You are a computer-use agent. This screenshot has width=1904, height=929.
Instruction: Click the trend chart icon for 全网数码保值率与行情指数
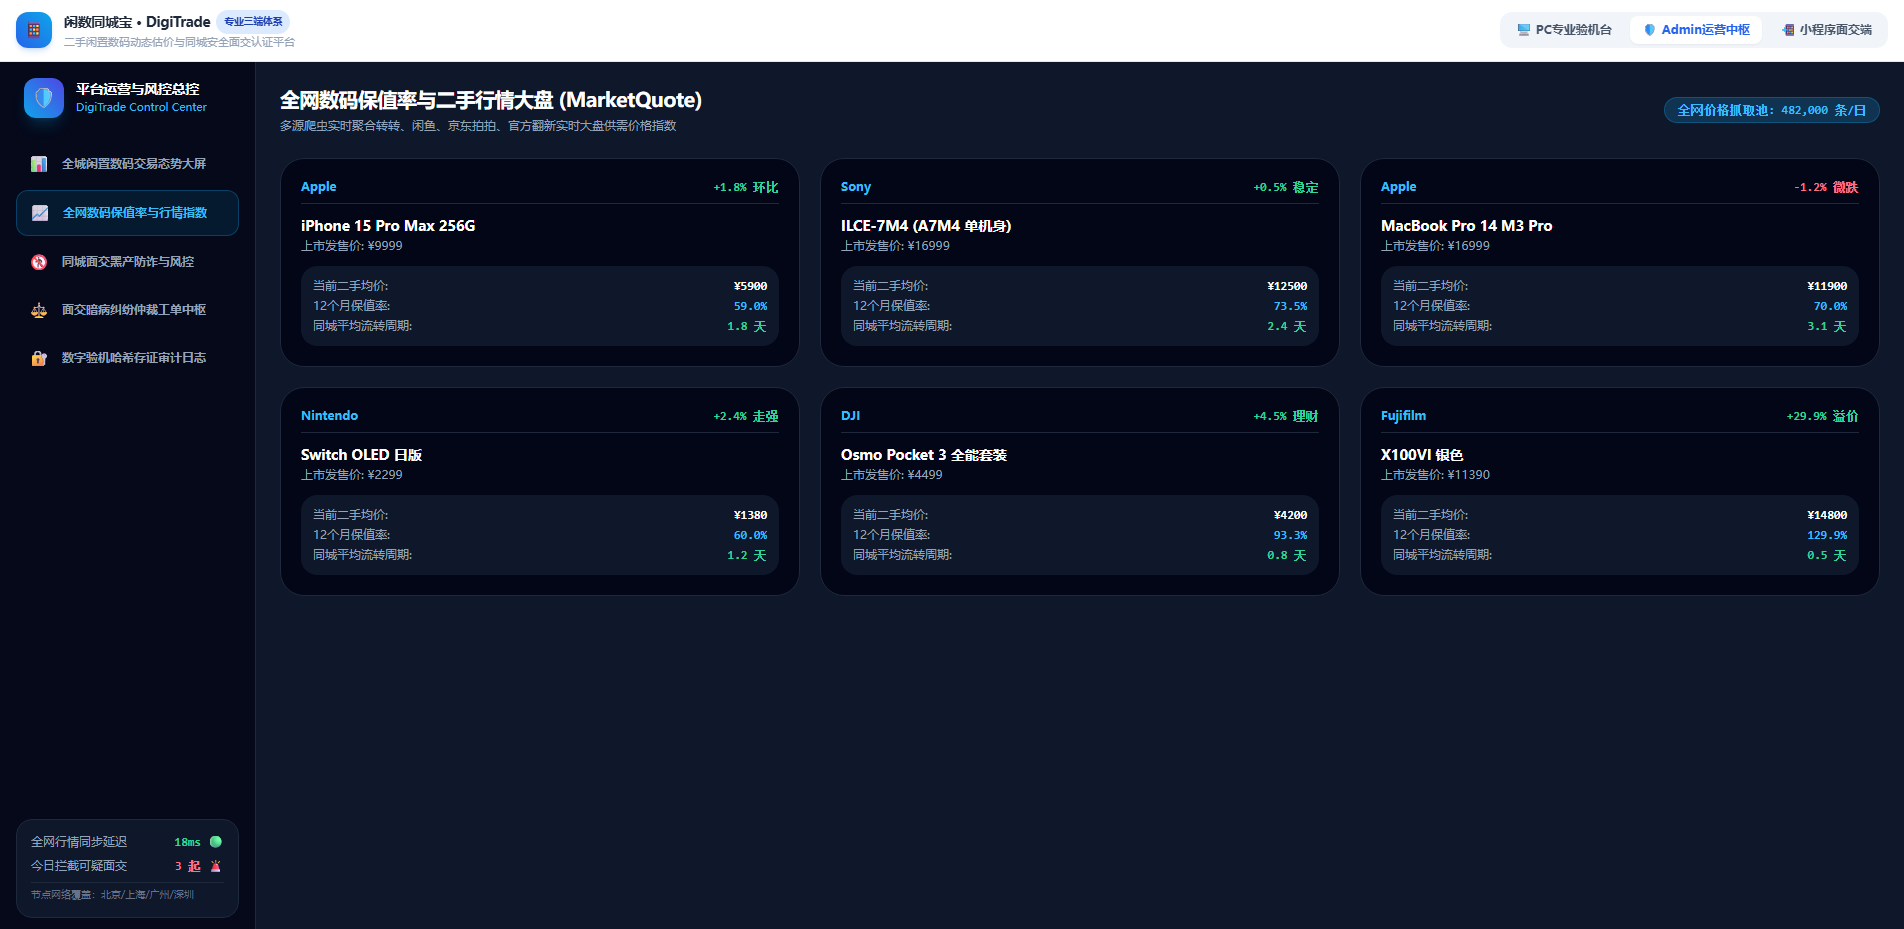coord(40,213)
